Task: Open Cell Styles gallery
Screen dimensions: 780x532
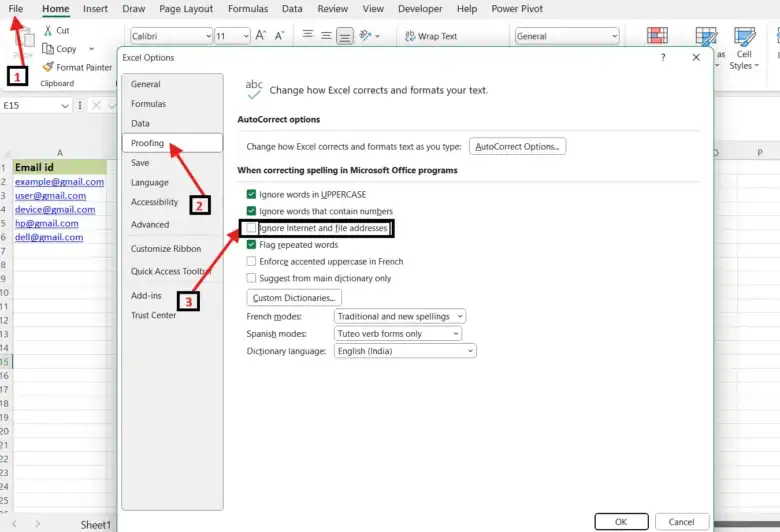Action: coord(744,49)
